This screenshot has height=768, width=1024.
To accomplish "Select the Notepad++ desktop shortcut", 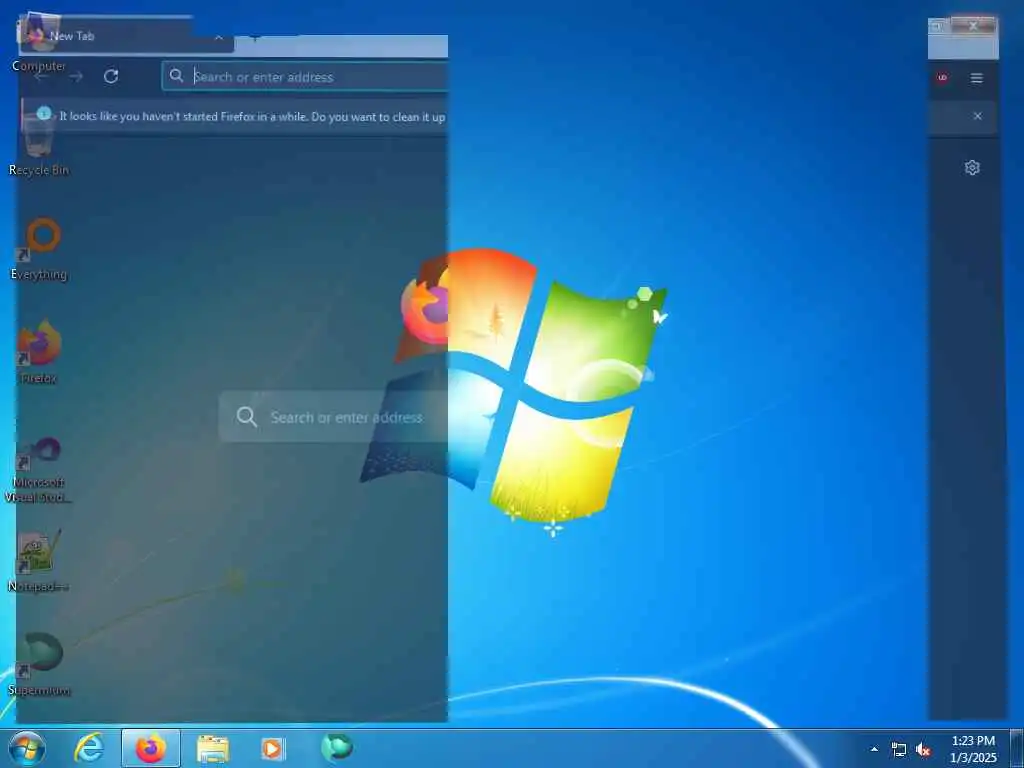I will (x=39, y=561).
